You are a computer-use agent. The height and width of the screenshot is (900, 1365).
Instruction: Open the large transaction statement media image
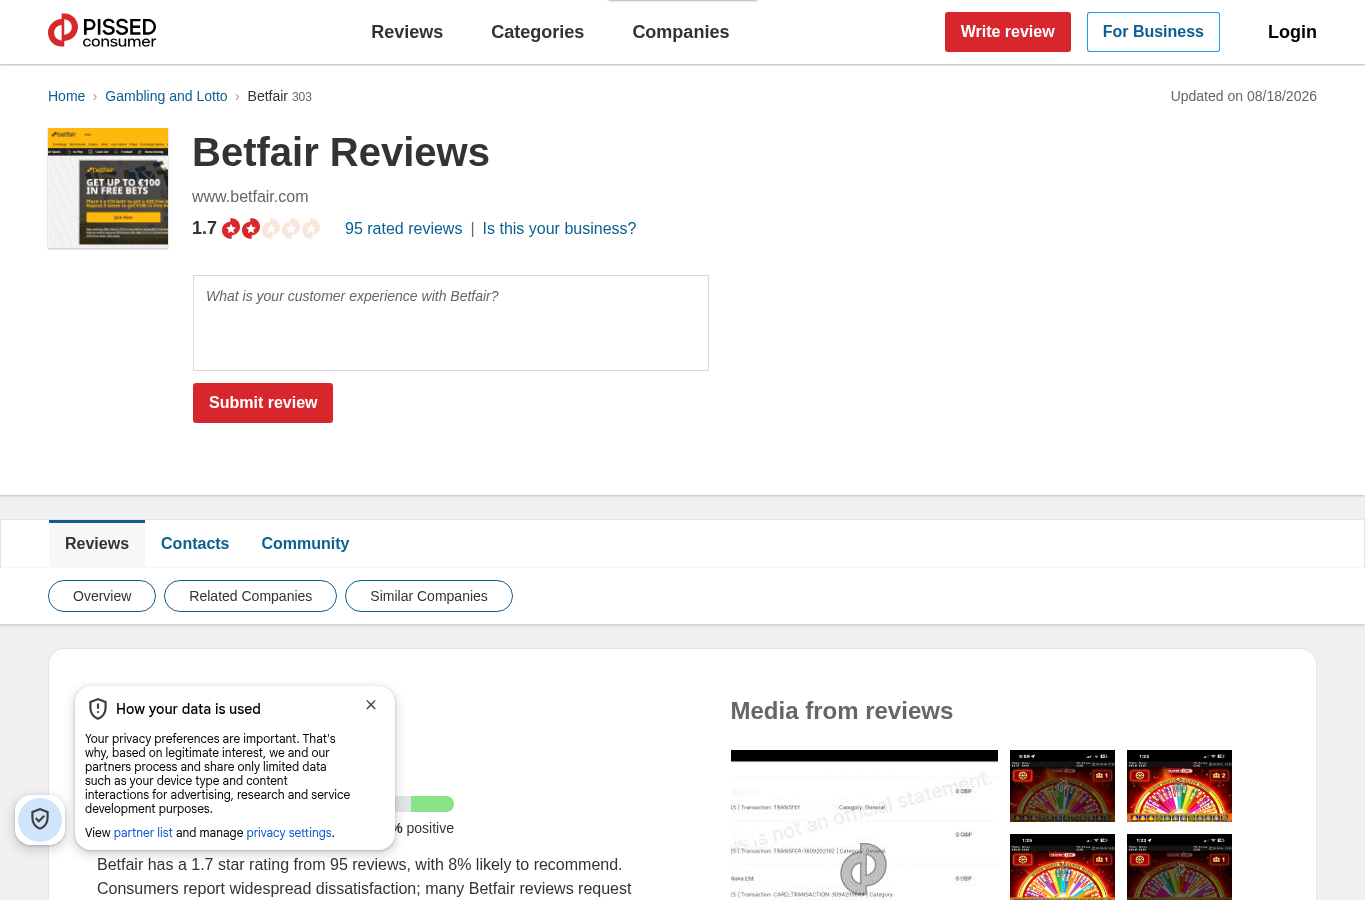(x=864, y=825)
